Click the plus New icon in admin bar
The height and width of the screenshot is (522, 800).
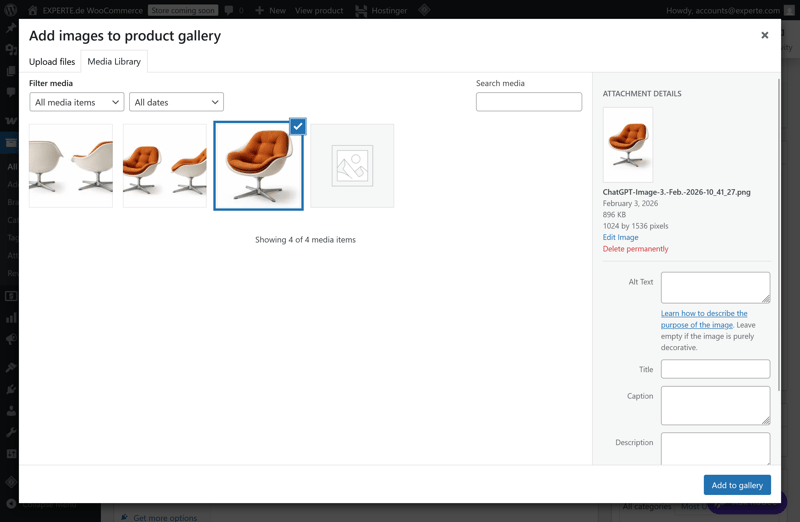point(260,10)
